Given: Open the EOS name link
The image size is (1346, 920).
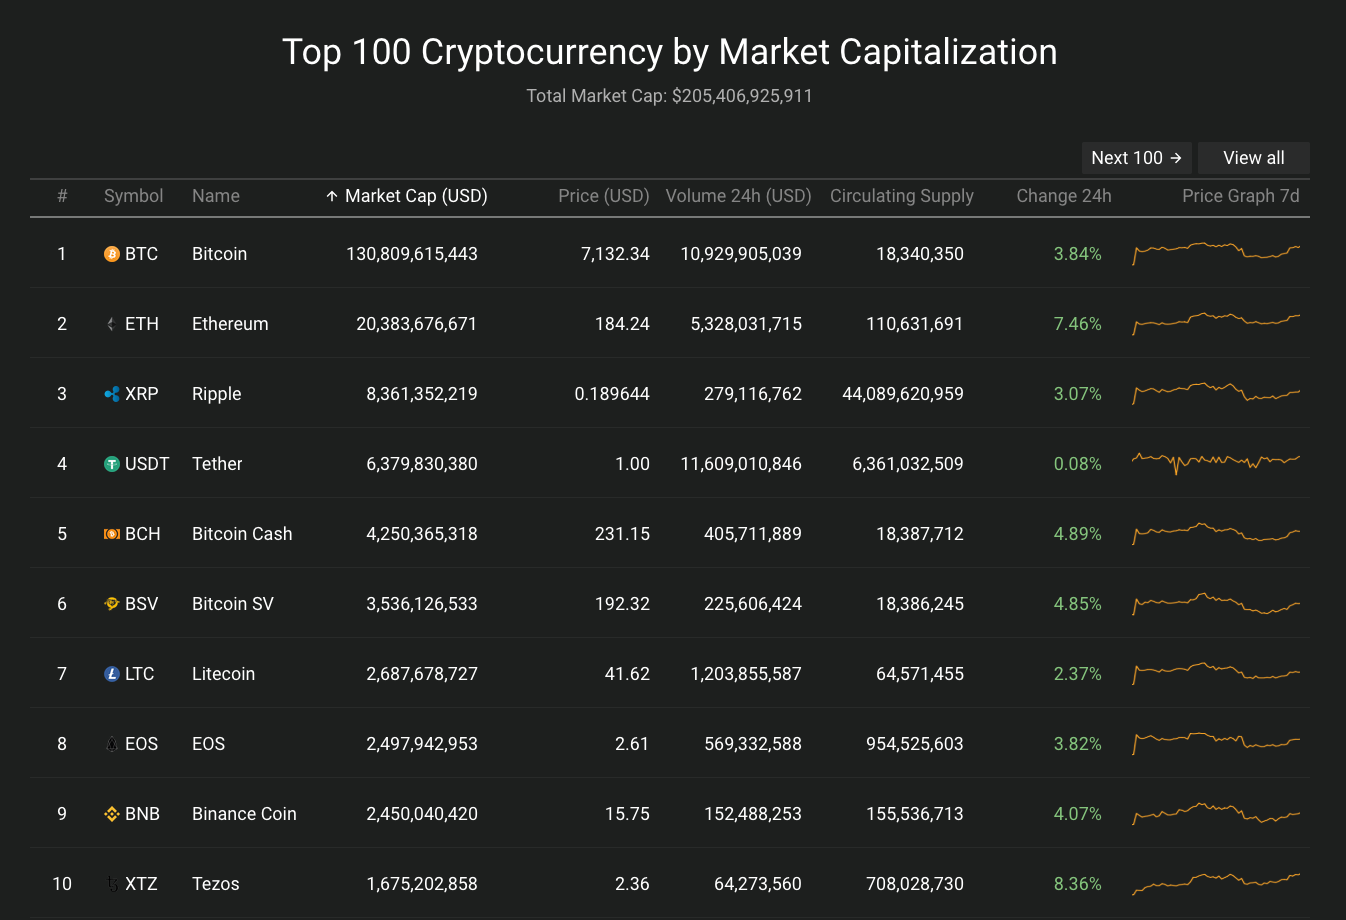Looking at the screenshot, I should (208, 744).
